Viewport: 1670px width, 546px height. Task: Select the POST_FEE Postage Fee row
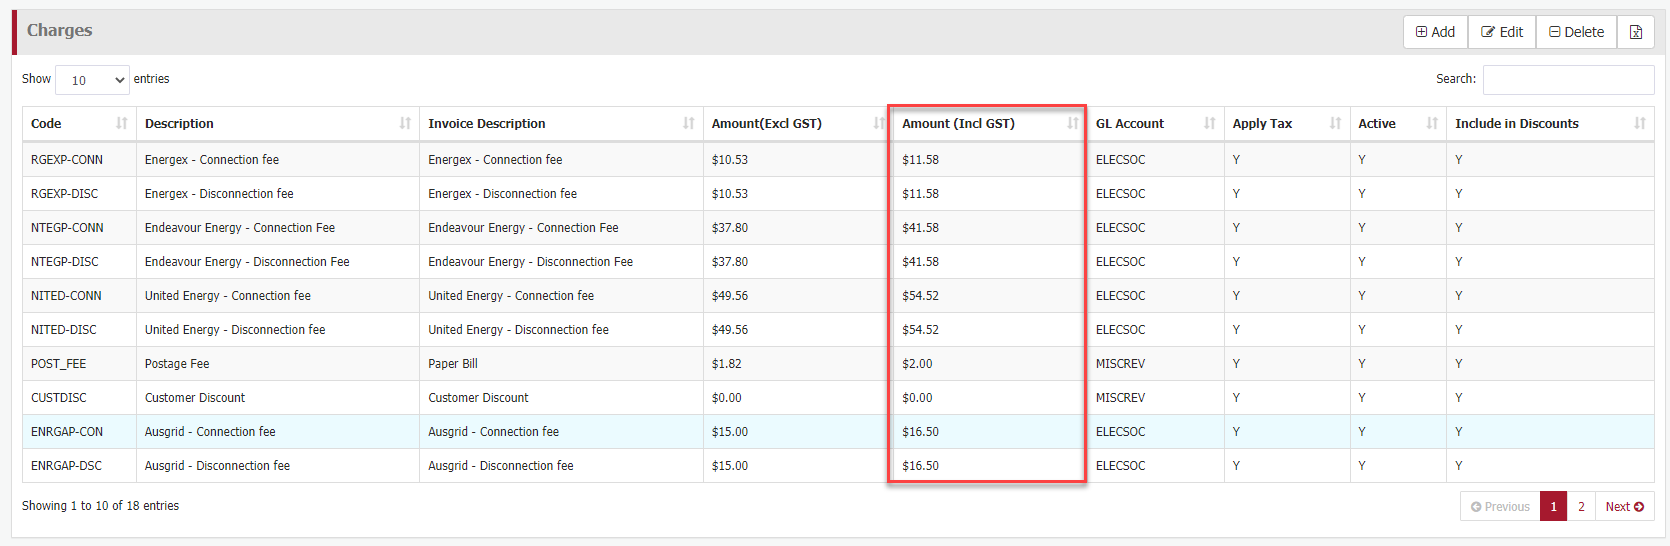177,364
